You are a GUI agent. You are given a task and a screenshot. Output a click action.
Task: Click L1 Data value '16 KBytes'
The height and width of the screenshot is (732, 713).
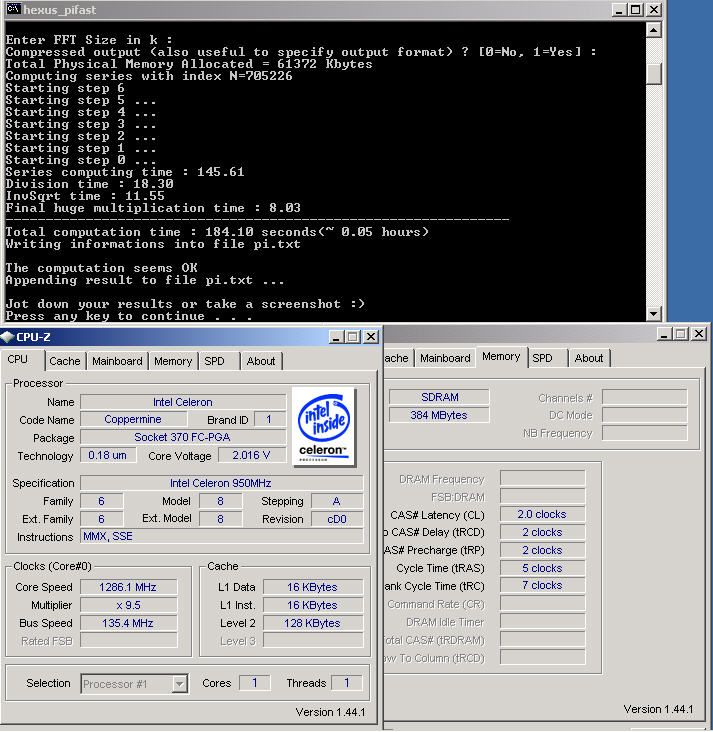[312, 587]
